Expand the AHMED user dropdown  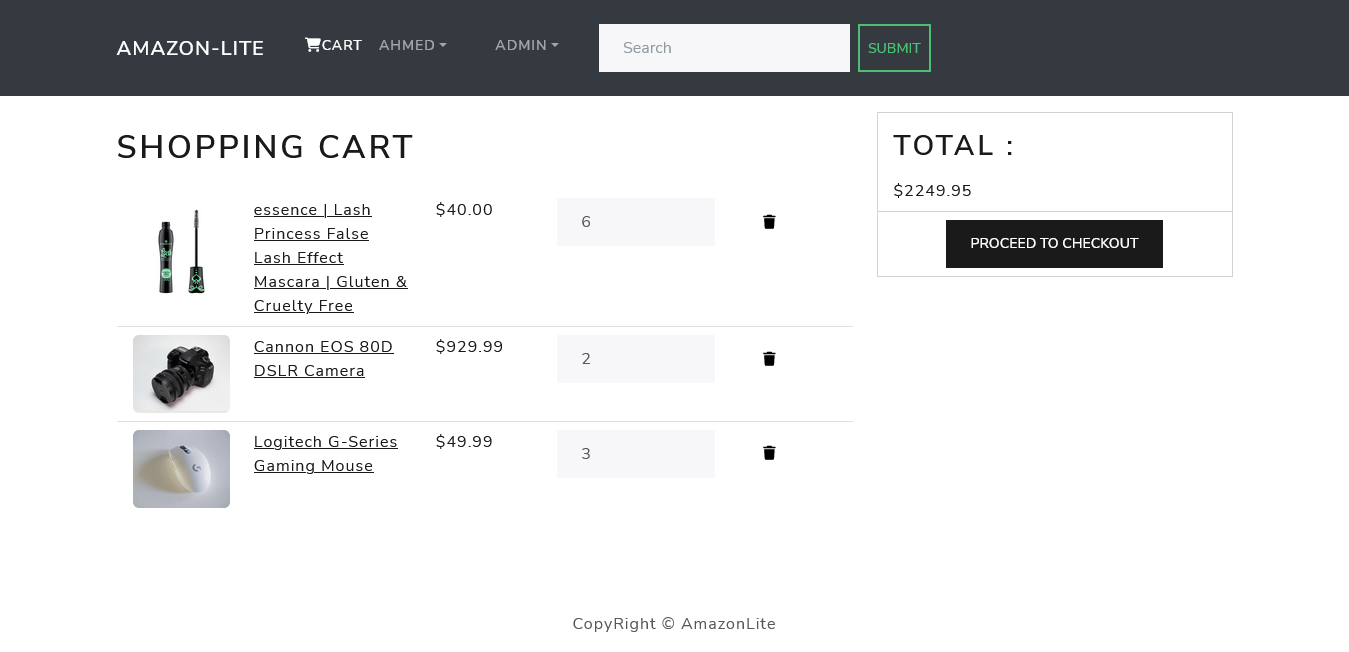[413, 45]
